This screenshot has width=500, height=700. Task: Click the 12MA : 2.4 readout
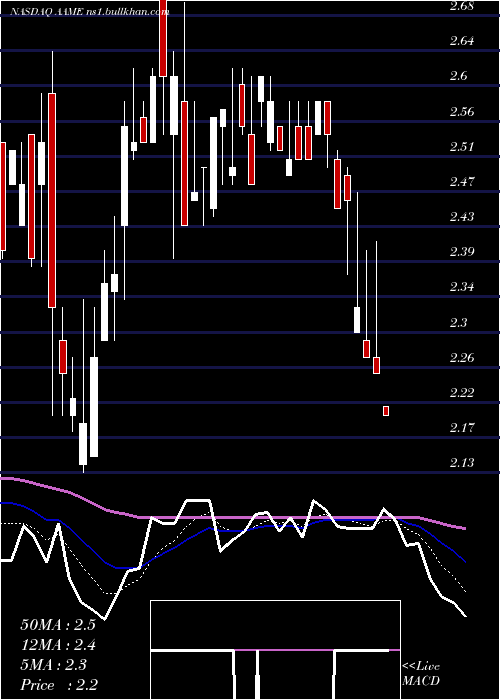click(x=58, y=645)
